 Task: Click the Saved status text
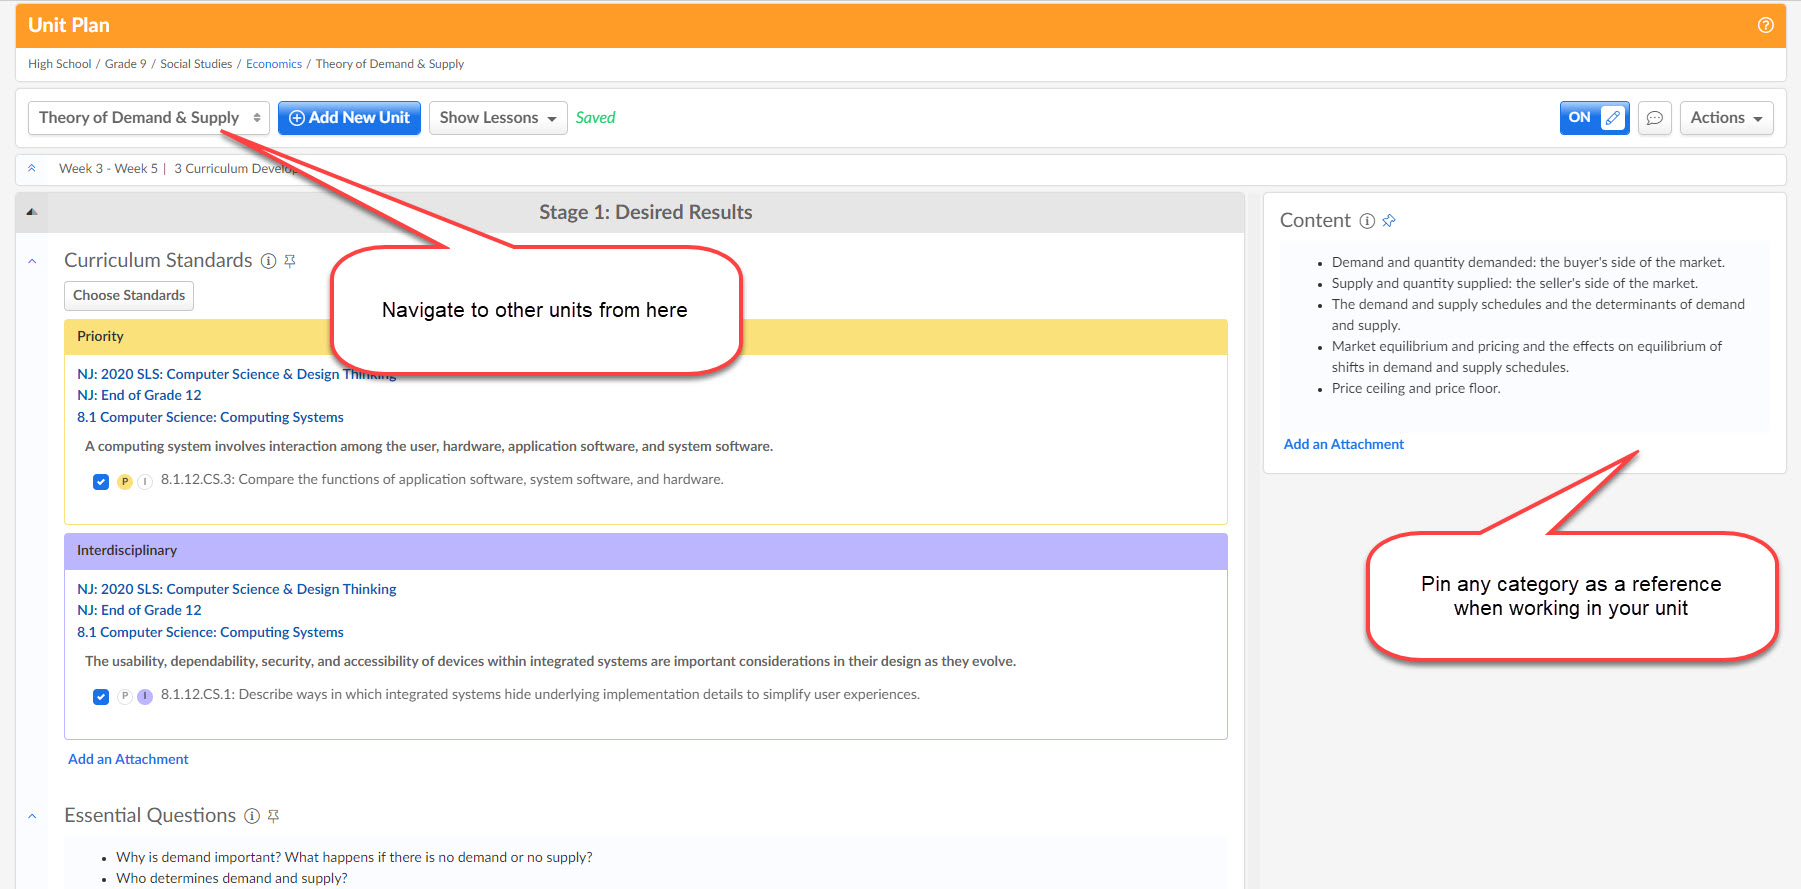[595, 118]
